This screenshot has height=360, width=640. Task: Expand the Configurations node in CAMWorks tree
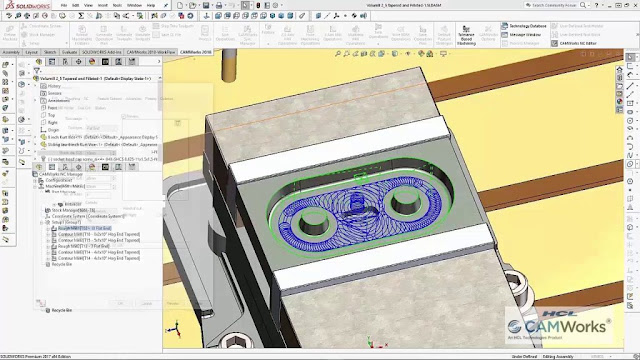click(35, 180)
